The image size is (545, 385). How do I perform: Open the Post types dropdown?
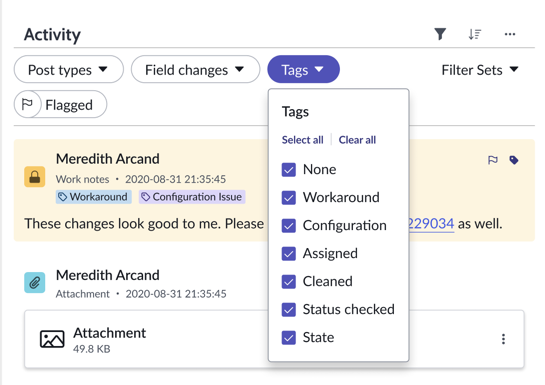(x=68, y=69)
